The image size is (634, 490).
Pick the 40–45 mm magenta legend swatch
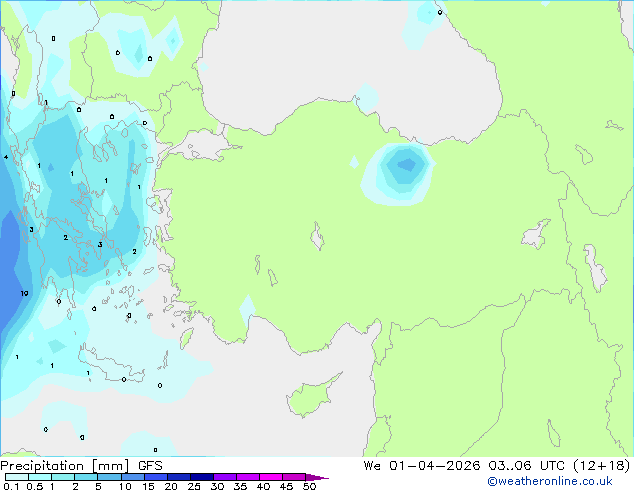[270, 477]
